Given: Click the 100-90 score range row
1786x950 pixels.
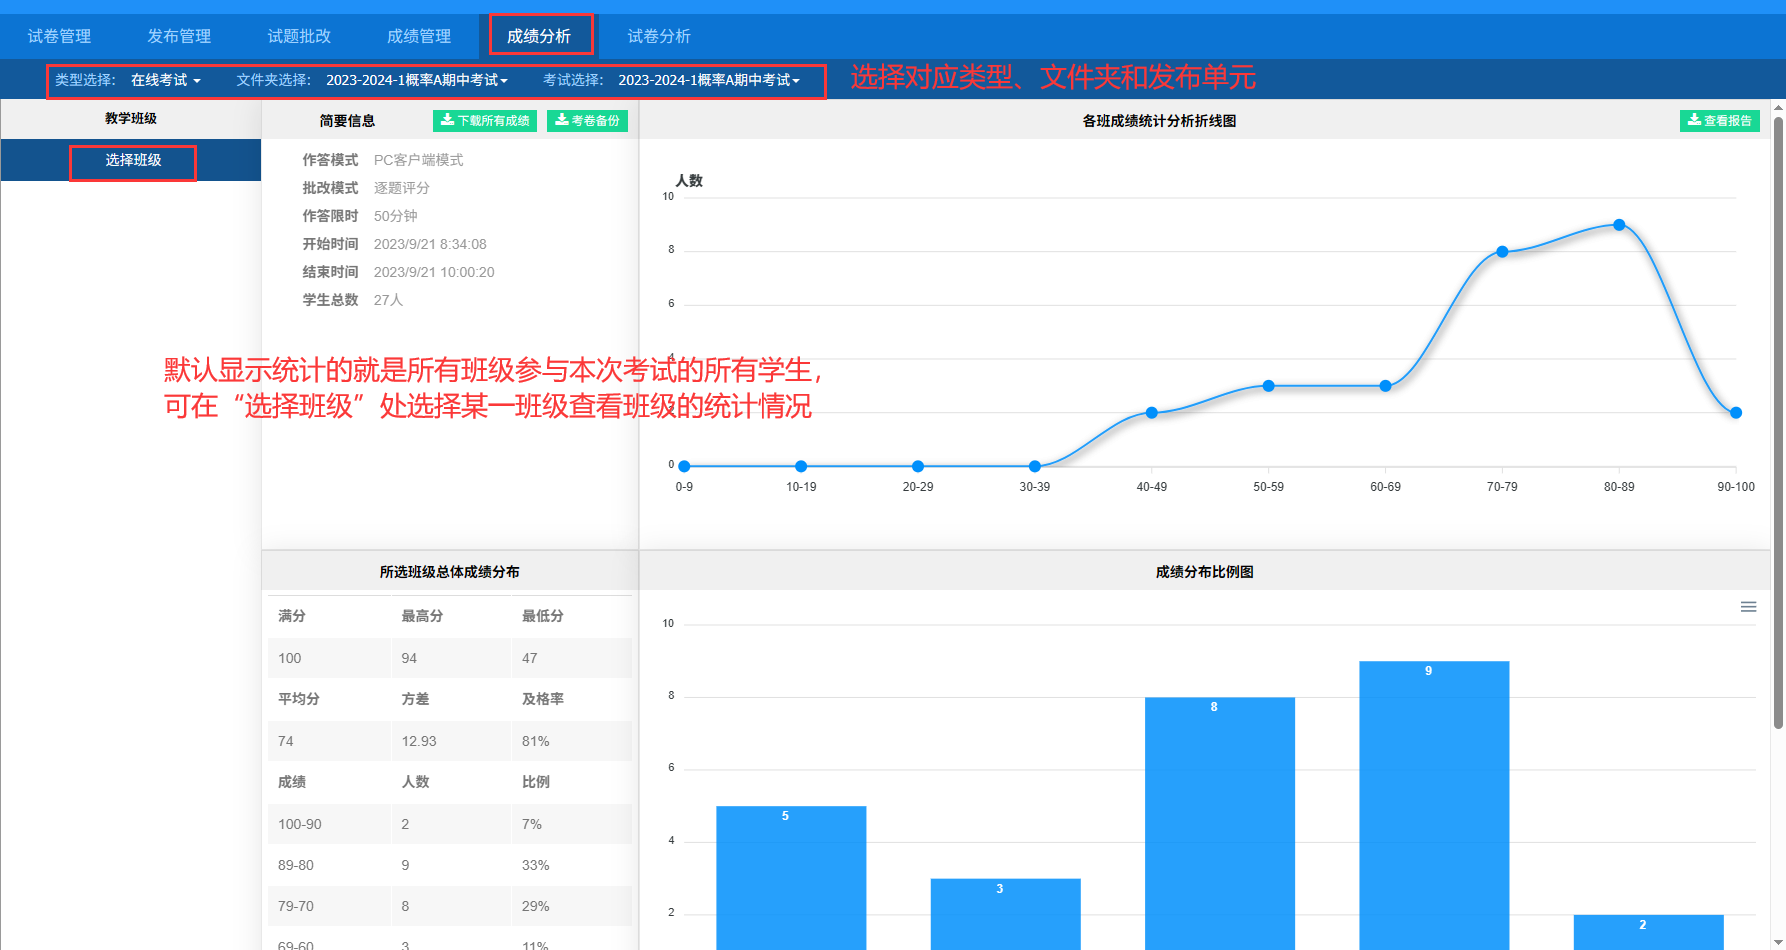Looking at the screenshot, I should click(x=449, y=824).
